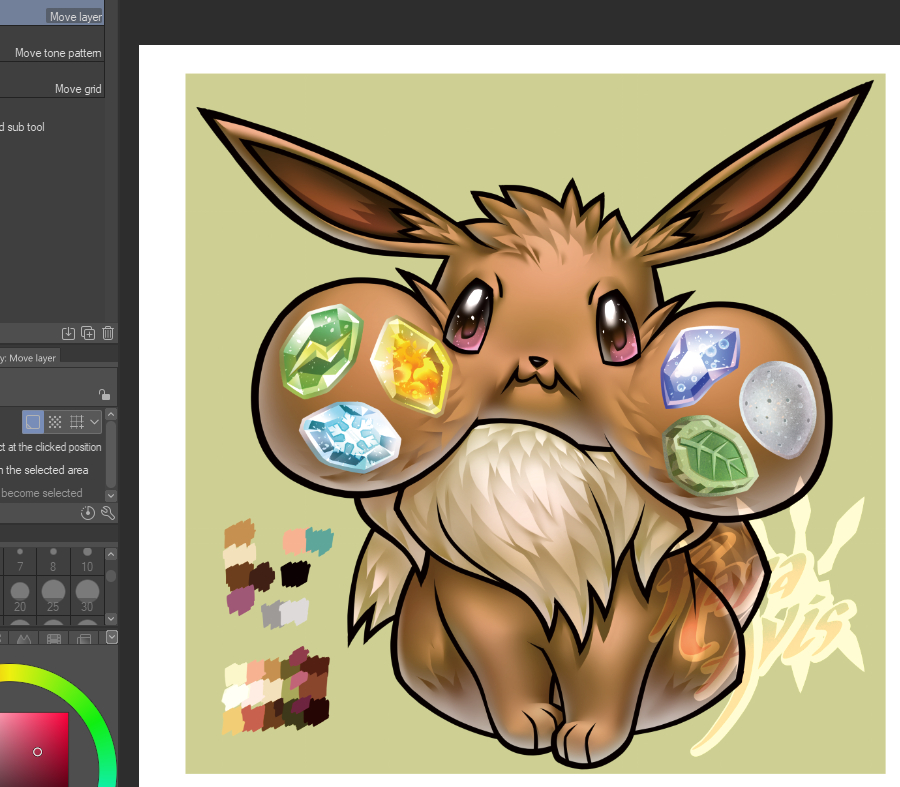Viewport: 900px width, 787px height.
Task: Switch to the Move layer tool property tab
Action: [30, 357]
